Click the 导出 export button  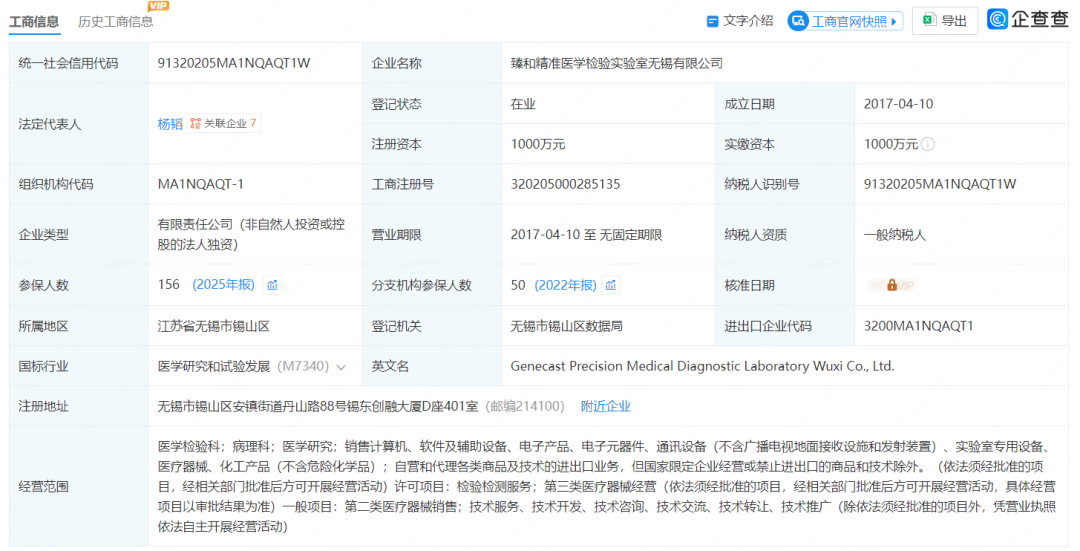pyautogui.click(x=944, y=21)
